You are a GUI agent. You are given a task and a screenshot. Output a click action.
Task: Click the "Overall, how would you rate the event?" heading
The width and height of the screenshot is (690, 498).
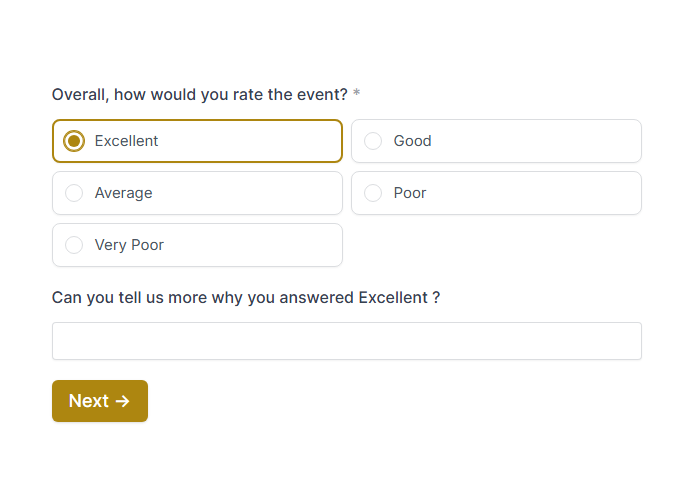[x=199, y=95]
